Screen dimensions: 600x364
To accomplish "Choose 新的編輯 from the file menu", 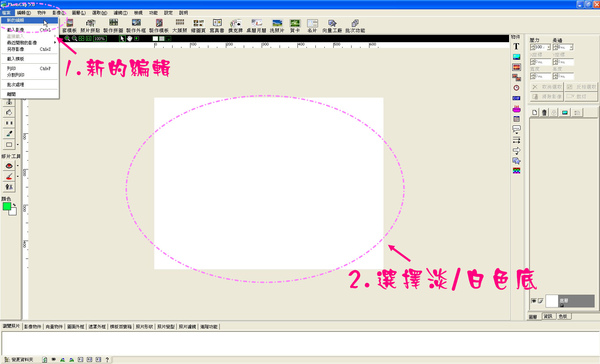I will tap(29, 20).
